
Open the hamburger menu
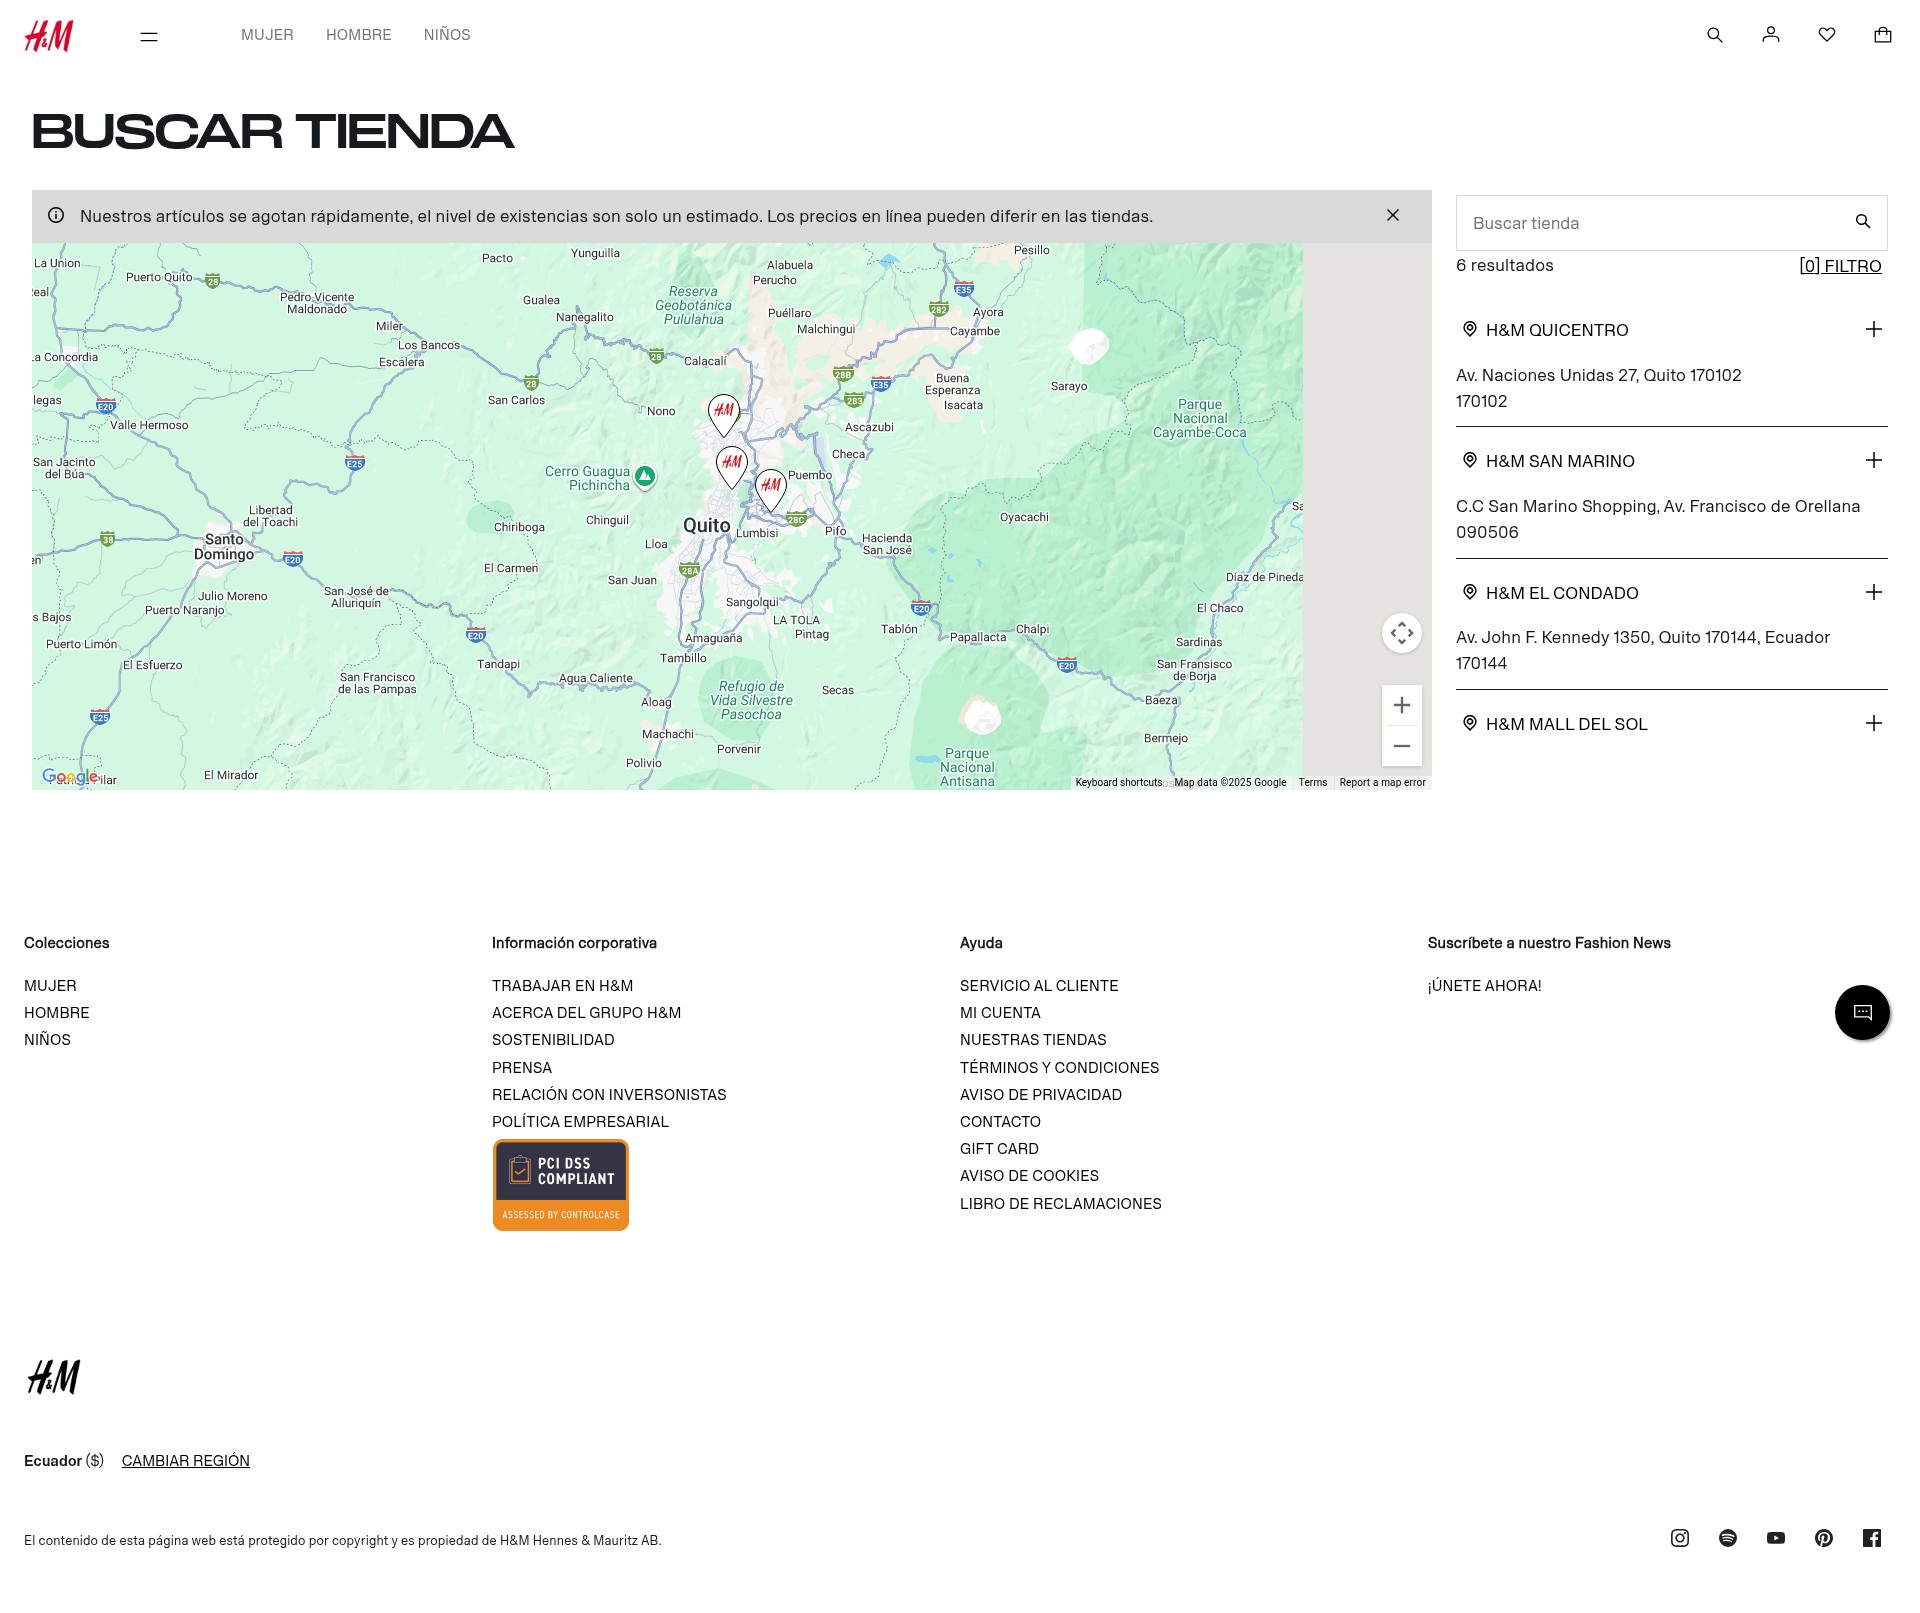[x=149, y=36]
